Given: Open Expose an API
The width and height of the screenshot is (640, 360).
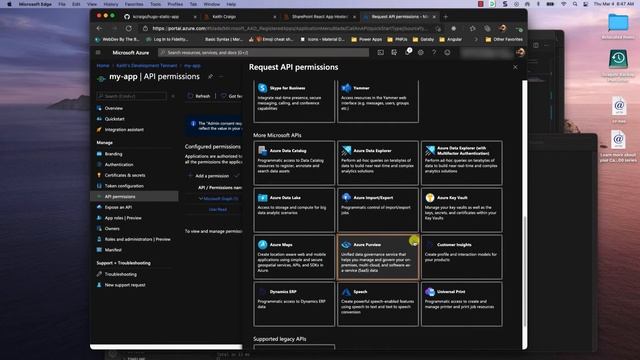Looking at the screenshot, I should coord(118,207).
